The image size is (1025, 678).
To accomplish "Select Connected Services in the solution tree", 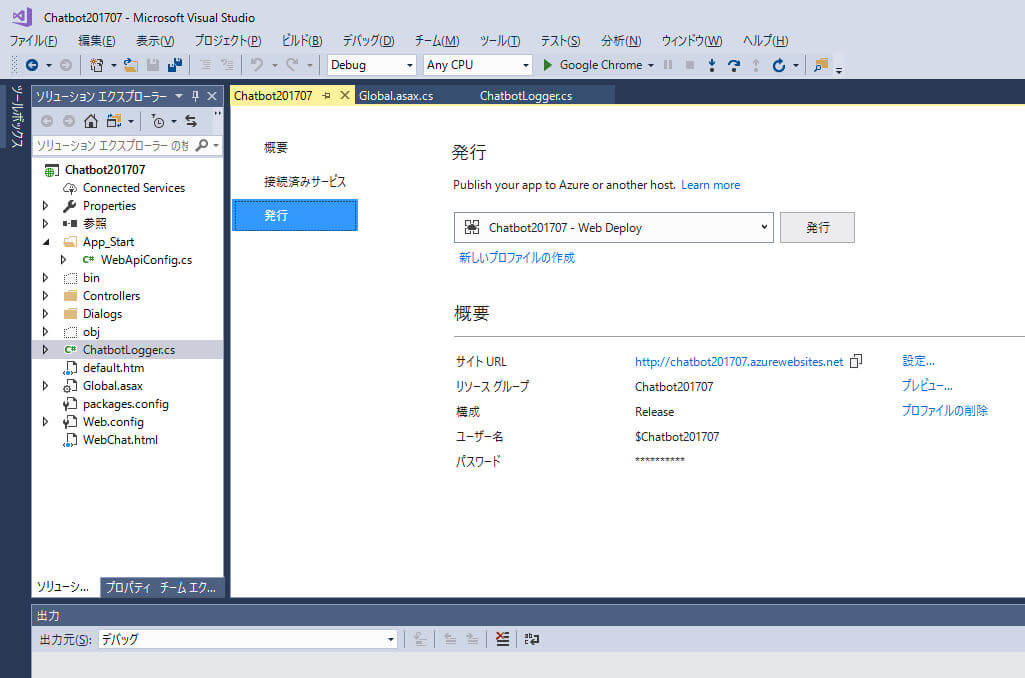I will coord(134,188).
